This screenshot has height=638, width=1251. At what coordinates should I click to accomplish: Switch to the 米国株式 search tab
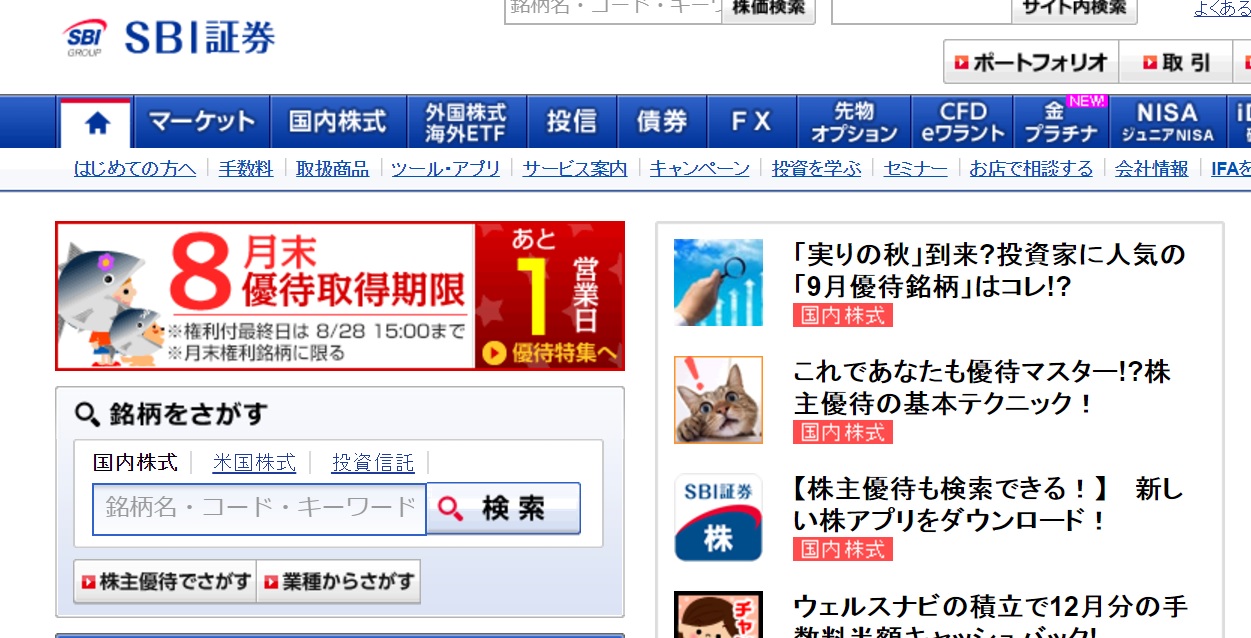[x=254, y=463]
